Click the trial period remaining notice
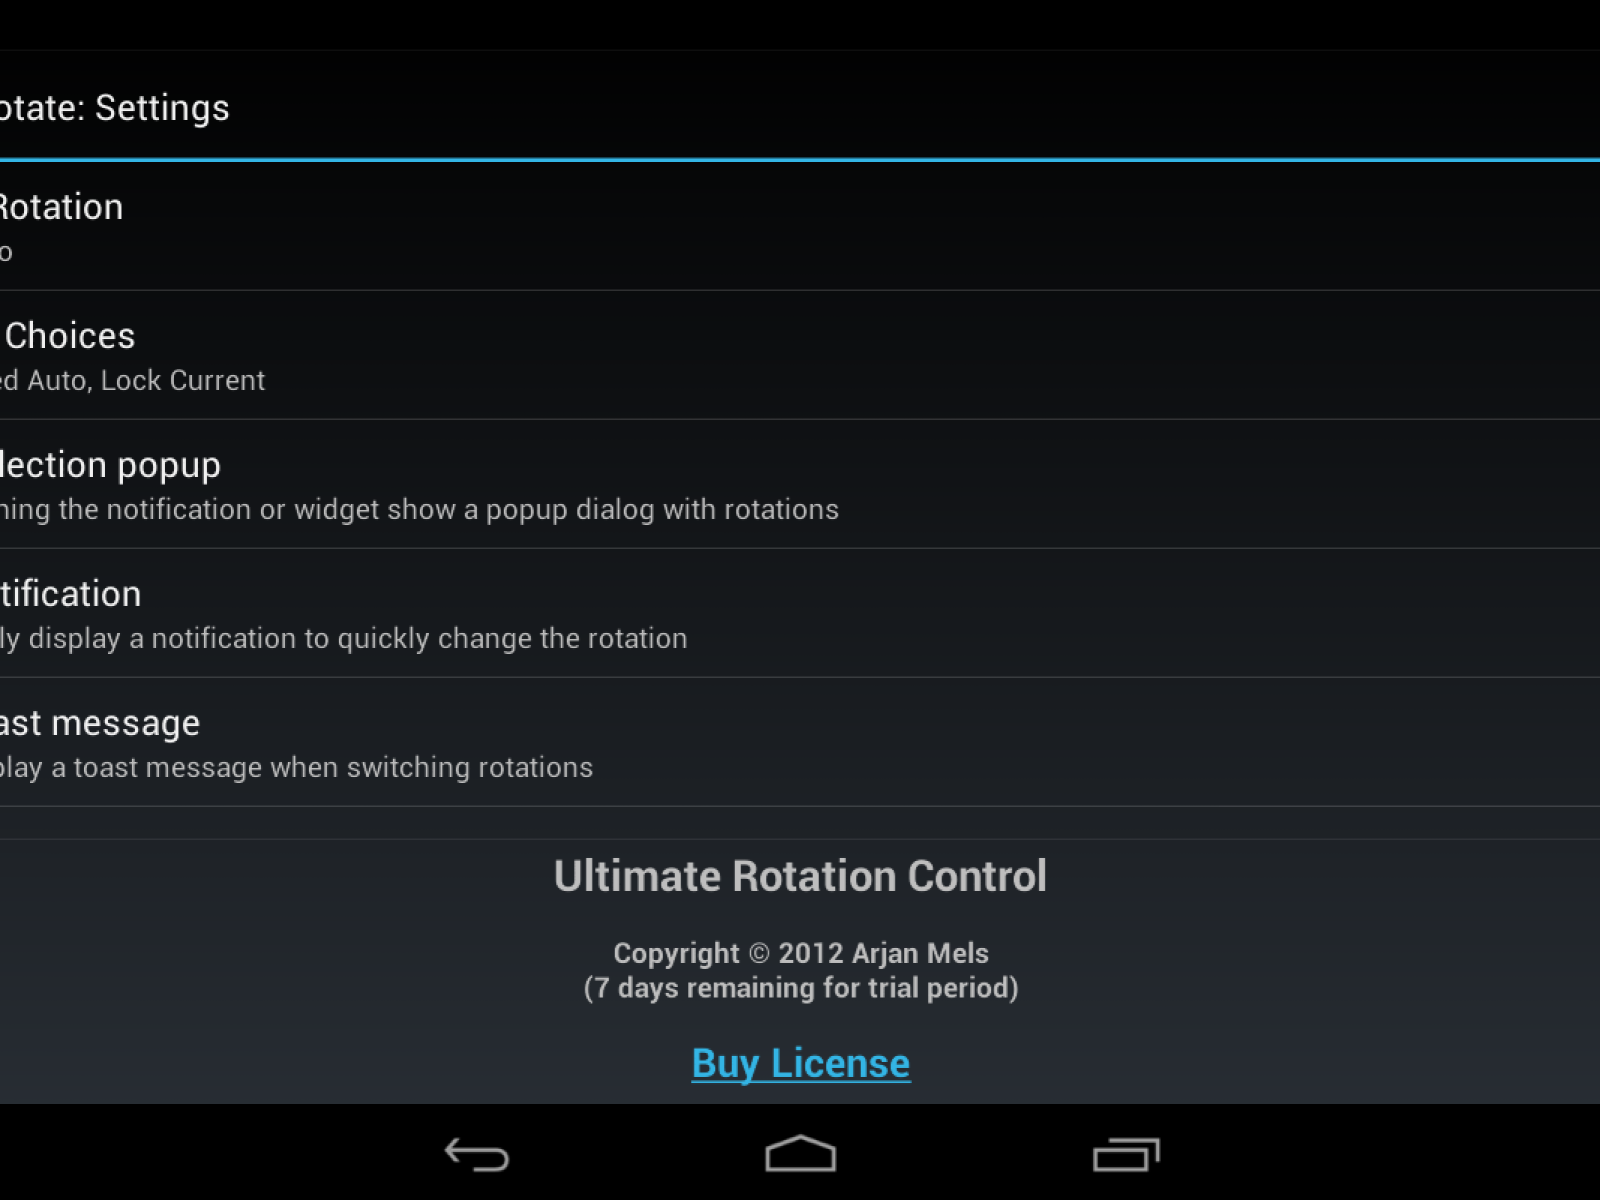Screen dimensions: 1600x1200 click(801, 988)
